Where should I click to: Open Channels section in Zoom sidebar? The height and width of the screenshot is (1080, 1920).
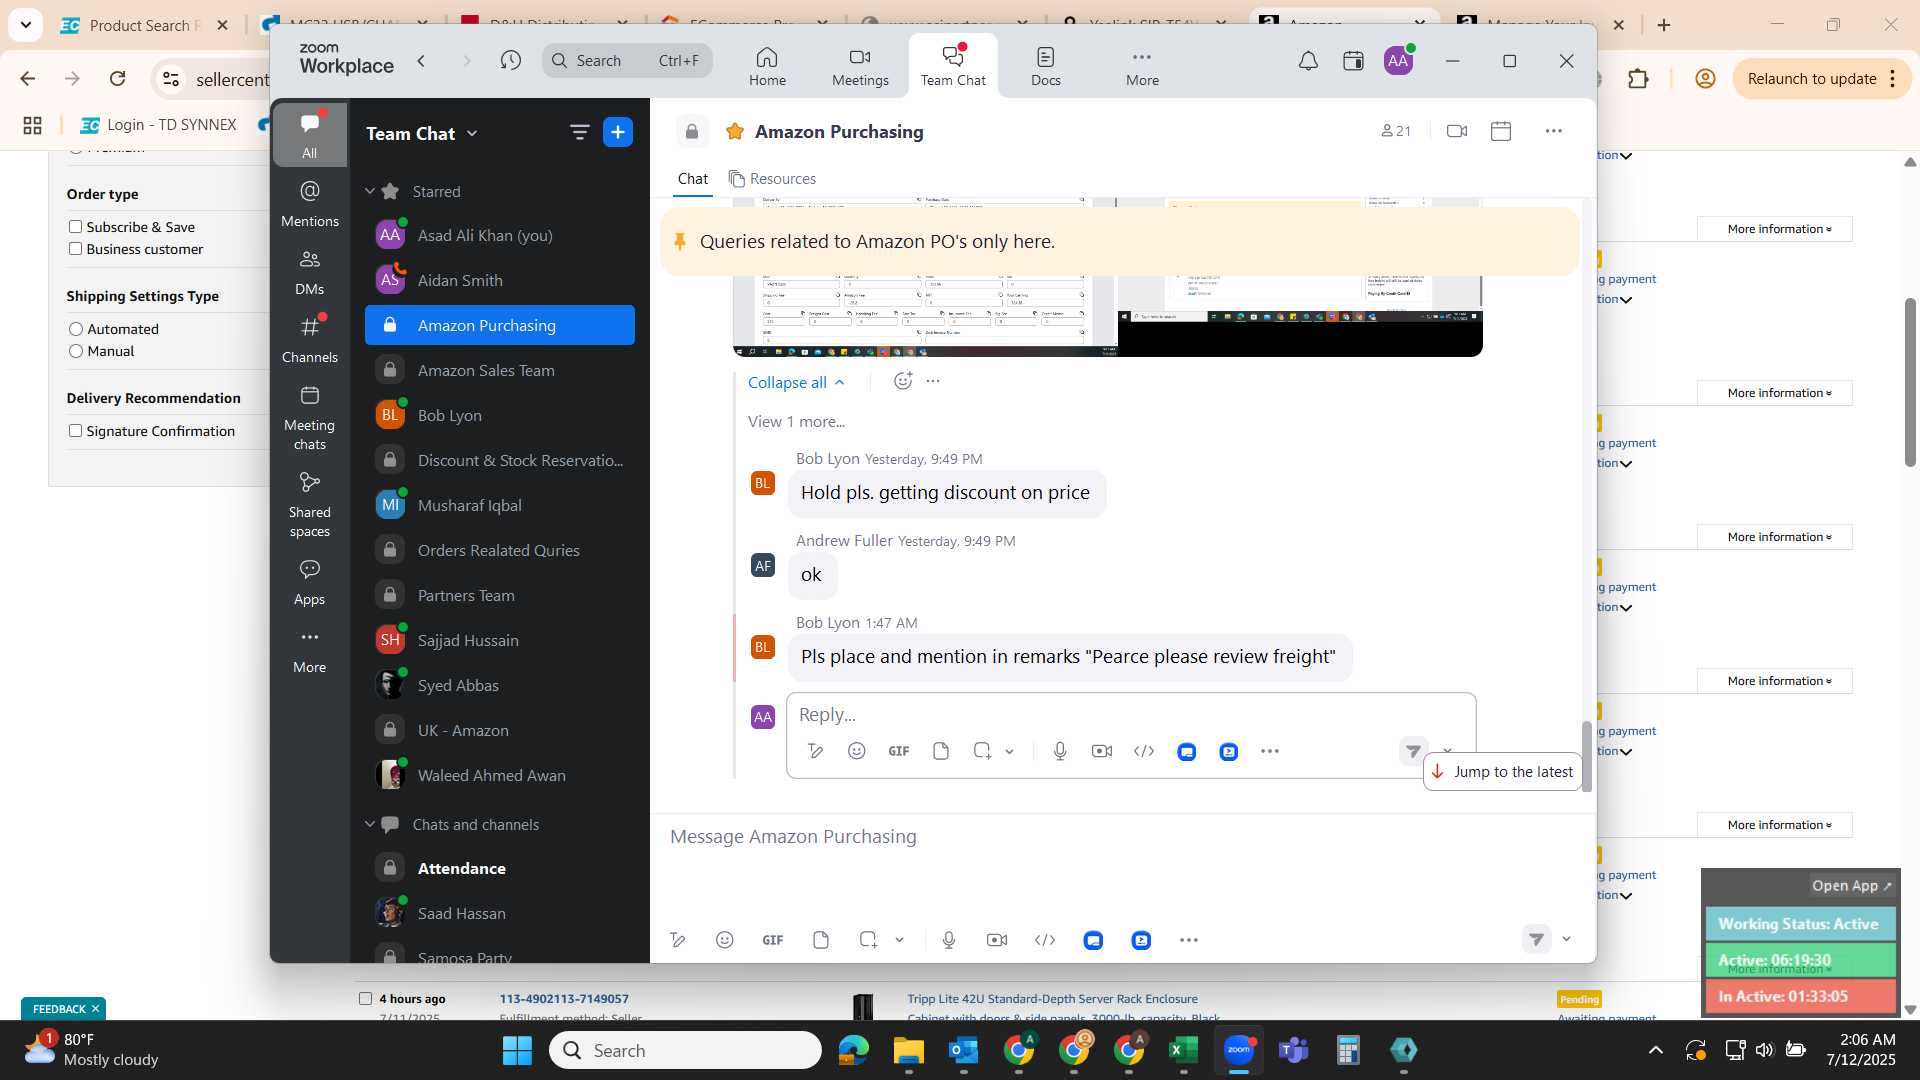310,340
